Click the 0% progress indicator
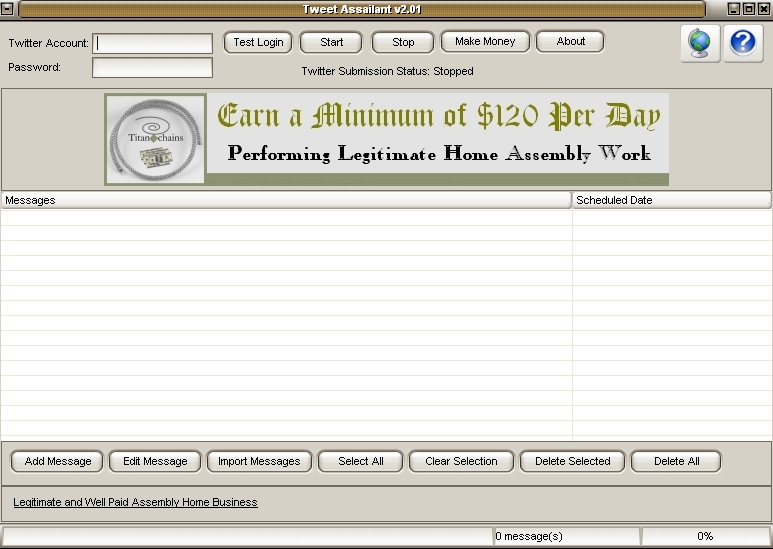The height and width of the screenshot is (549, 773). point(705,536)
